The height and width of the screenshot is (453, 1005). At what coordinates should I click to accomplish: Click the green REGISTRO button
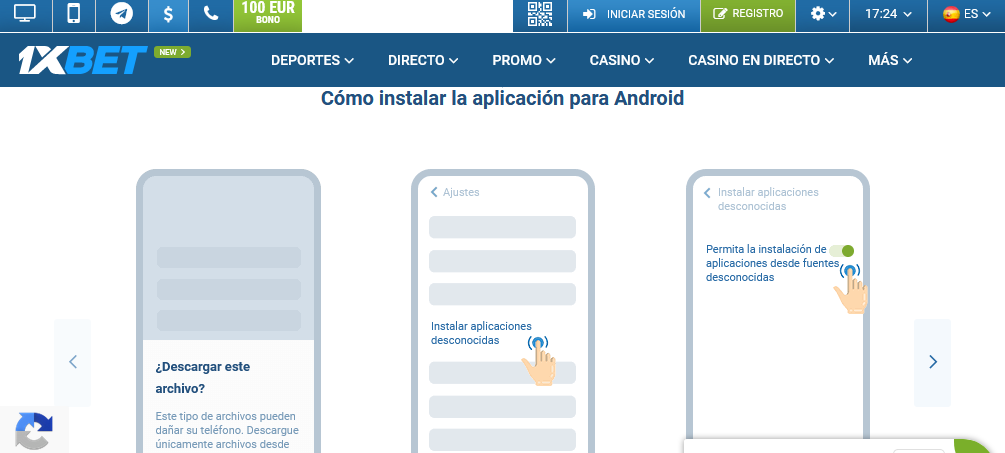tap(748, 14)
